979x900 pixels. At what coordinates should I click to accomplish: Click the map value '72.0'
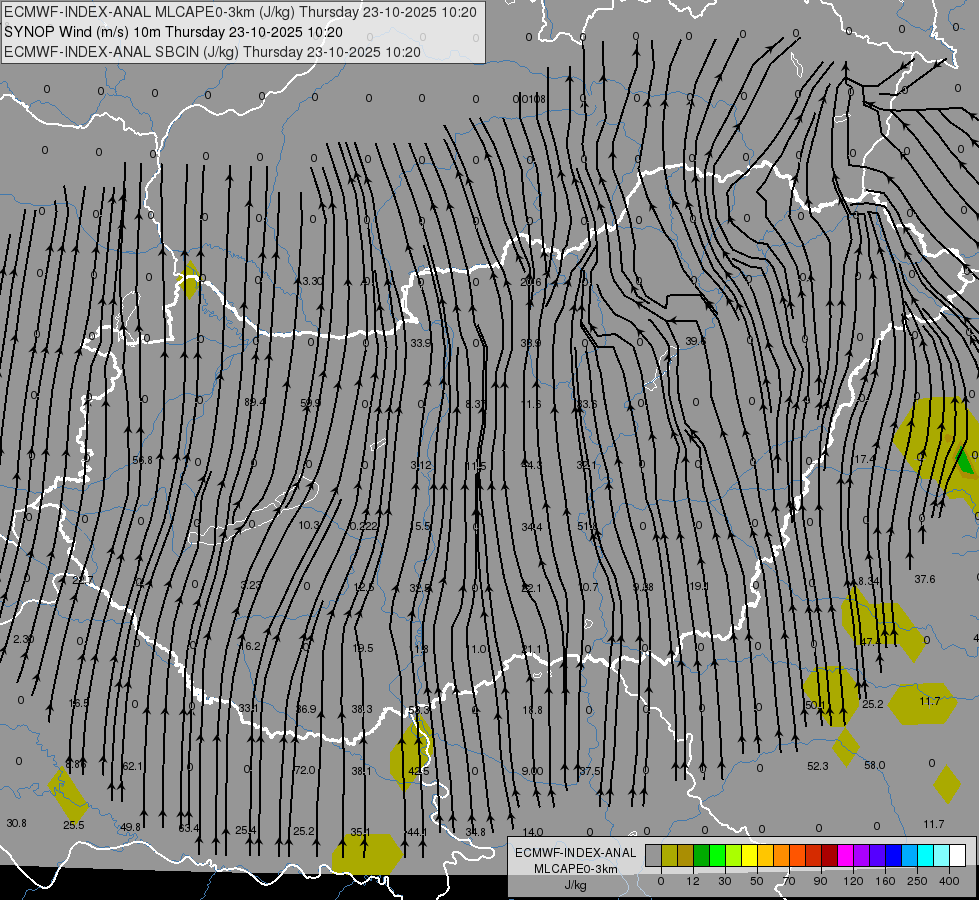[x=305, y=770]
